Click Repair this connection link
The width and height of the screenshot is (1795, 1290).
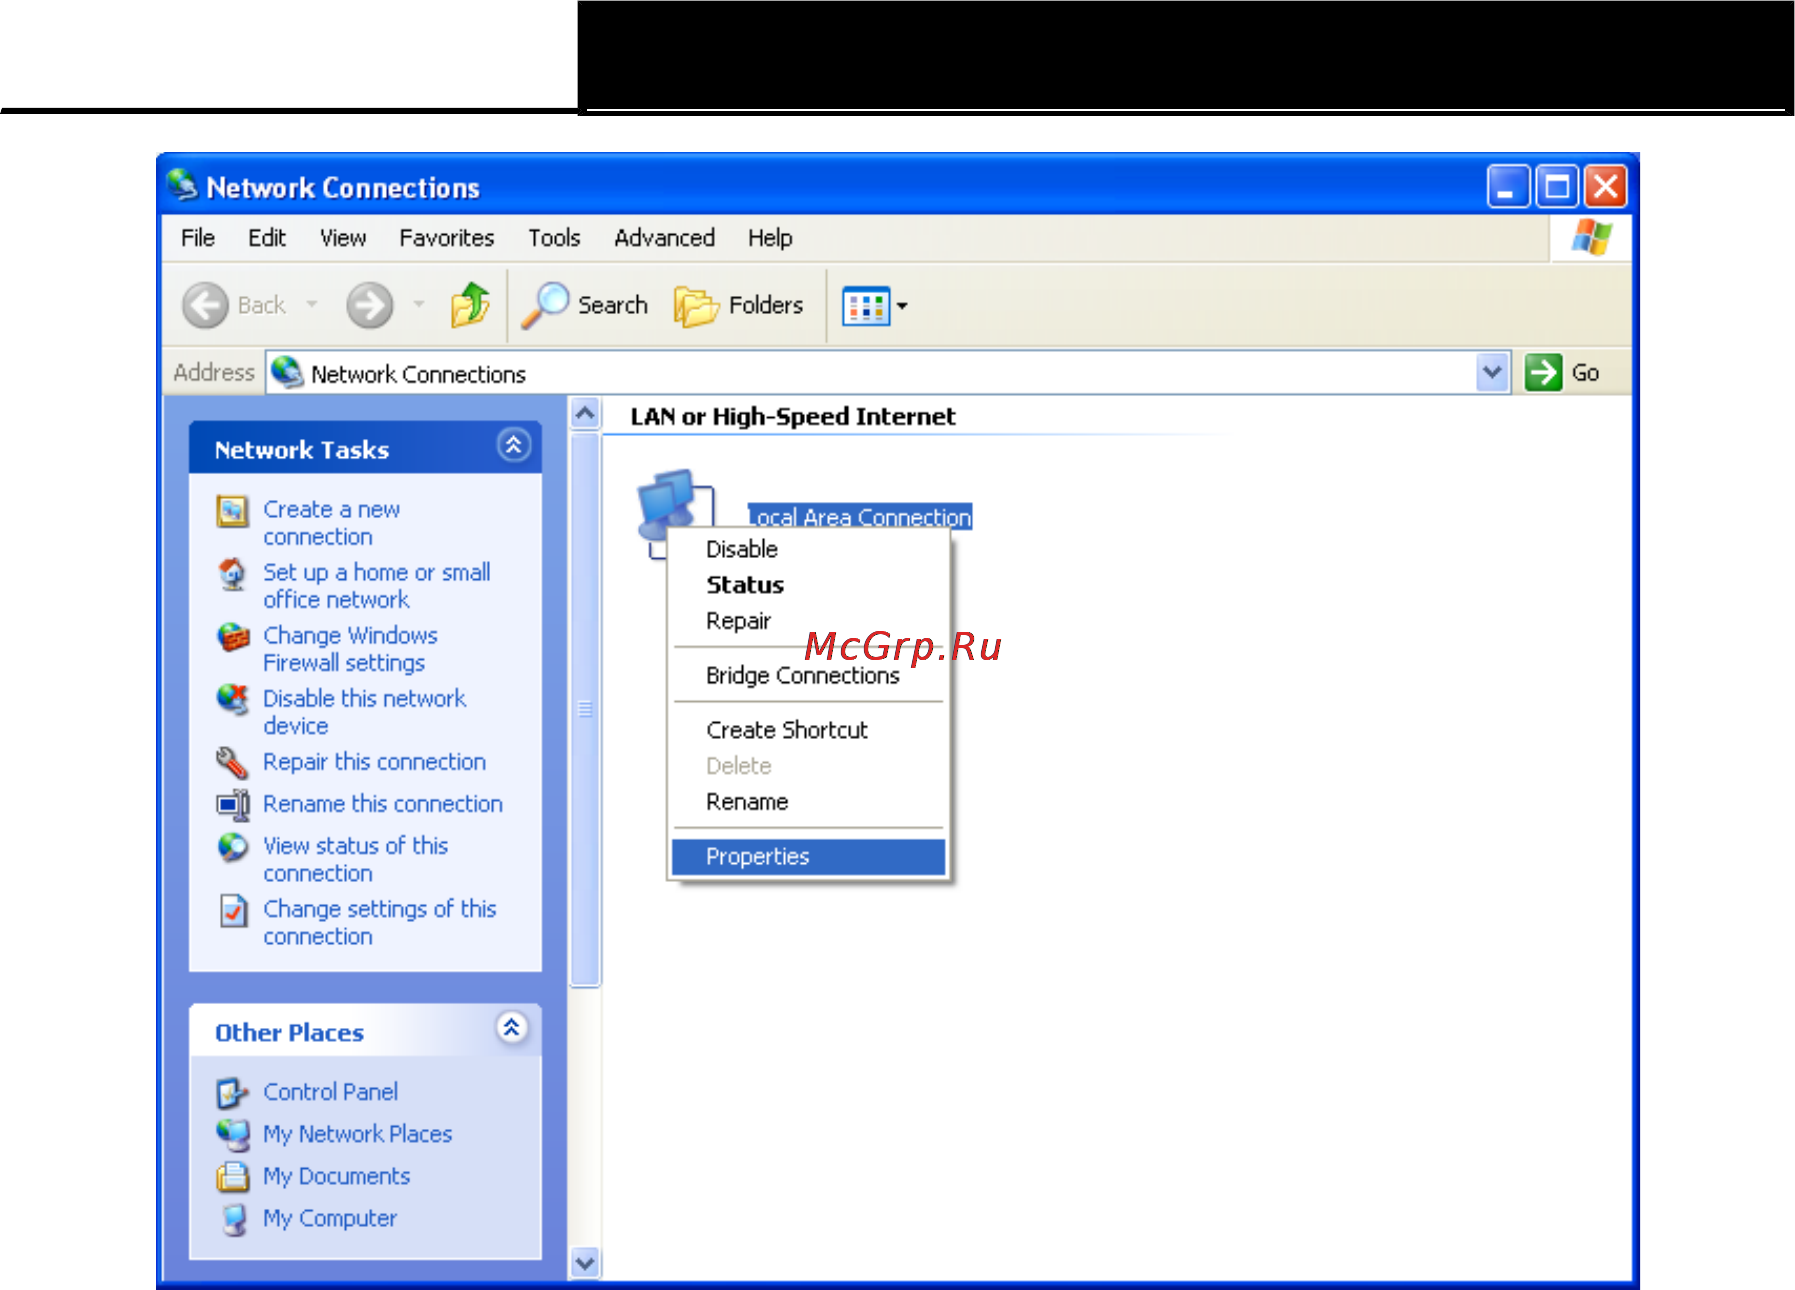[374, 762]
